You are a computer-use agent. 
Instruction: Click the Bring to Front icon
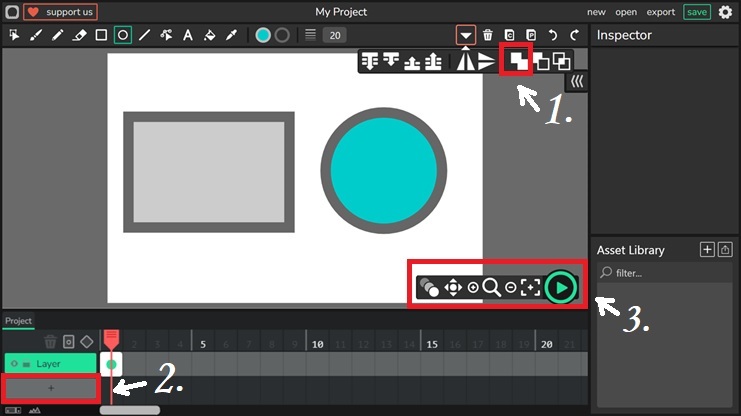[x=518, y=62]
